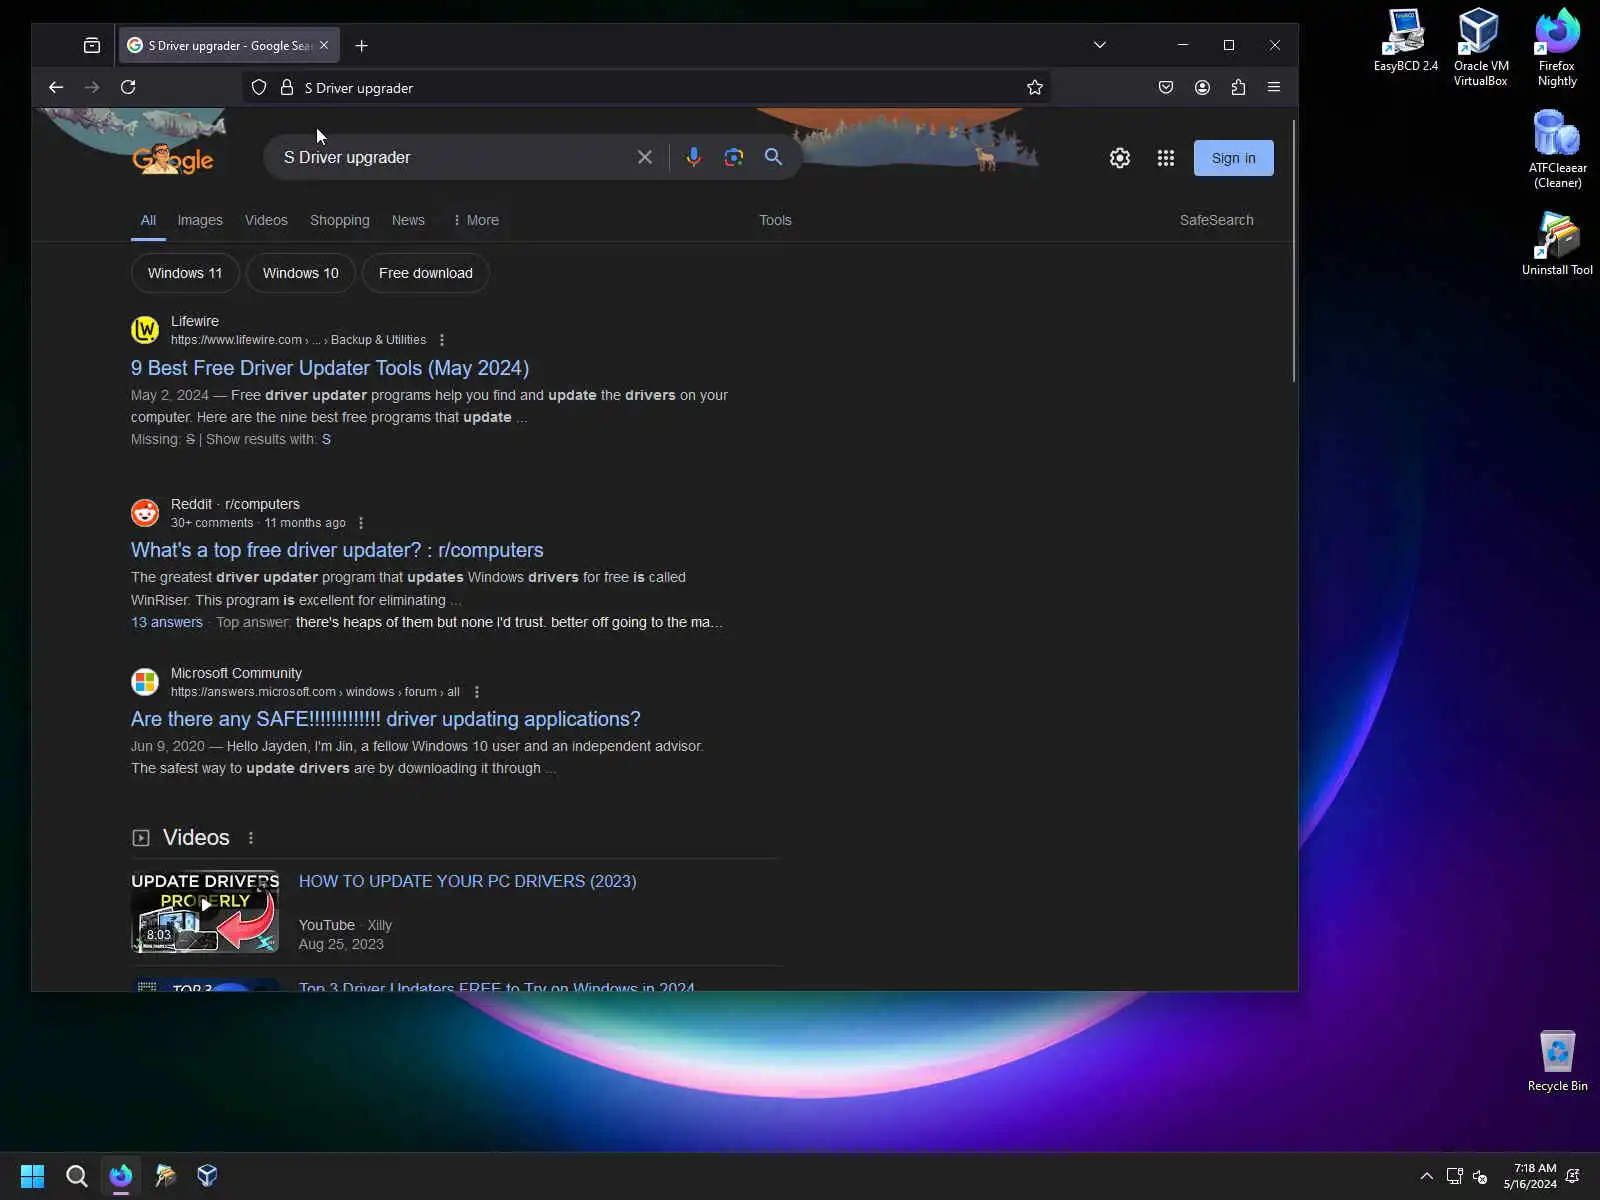Focus the Google search input
Image resolution: width=1600 pixels, height=1200 pixels.
[x=455, y=157]
